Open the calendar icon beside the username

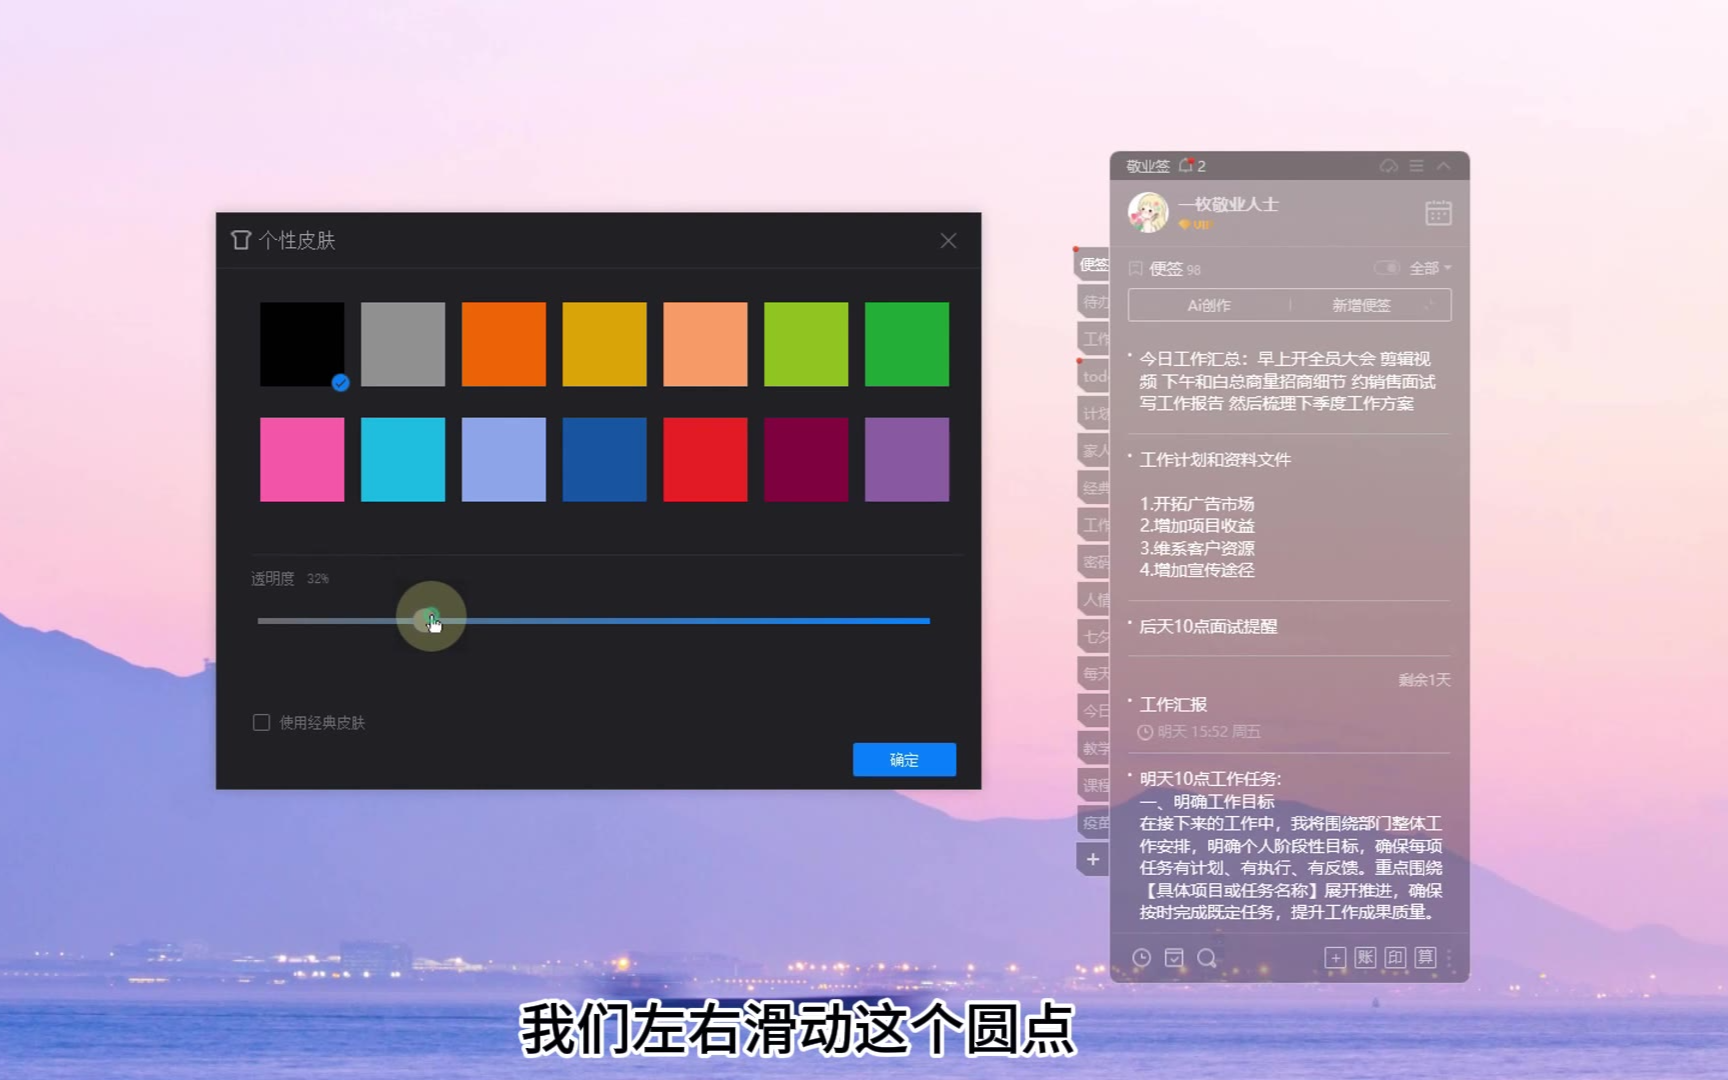[1437, 213]
